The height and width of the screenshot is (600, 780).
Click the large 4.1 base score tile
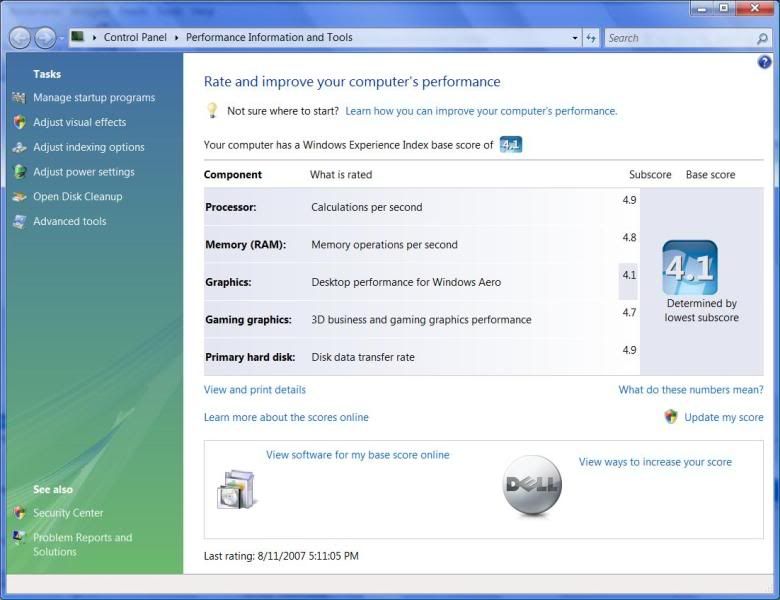point(690,268)
